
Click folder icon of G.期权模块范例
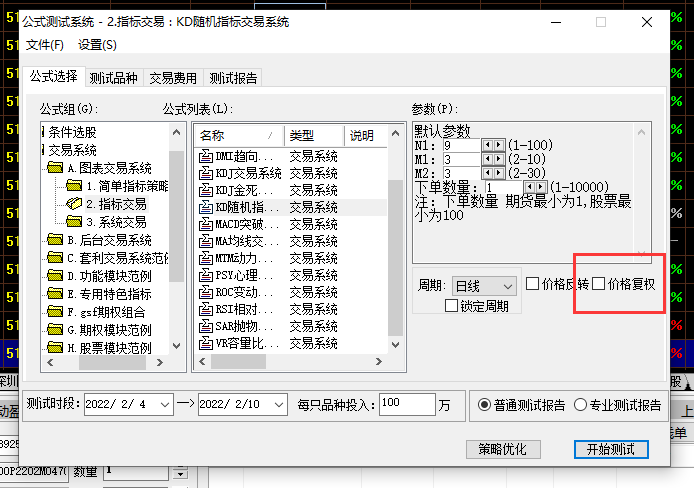coord(55,330)
